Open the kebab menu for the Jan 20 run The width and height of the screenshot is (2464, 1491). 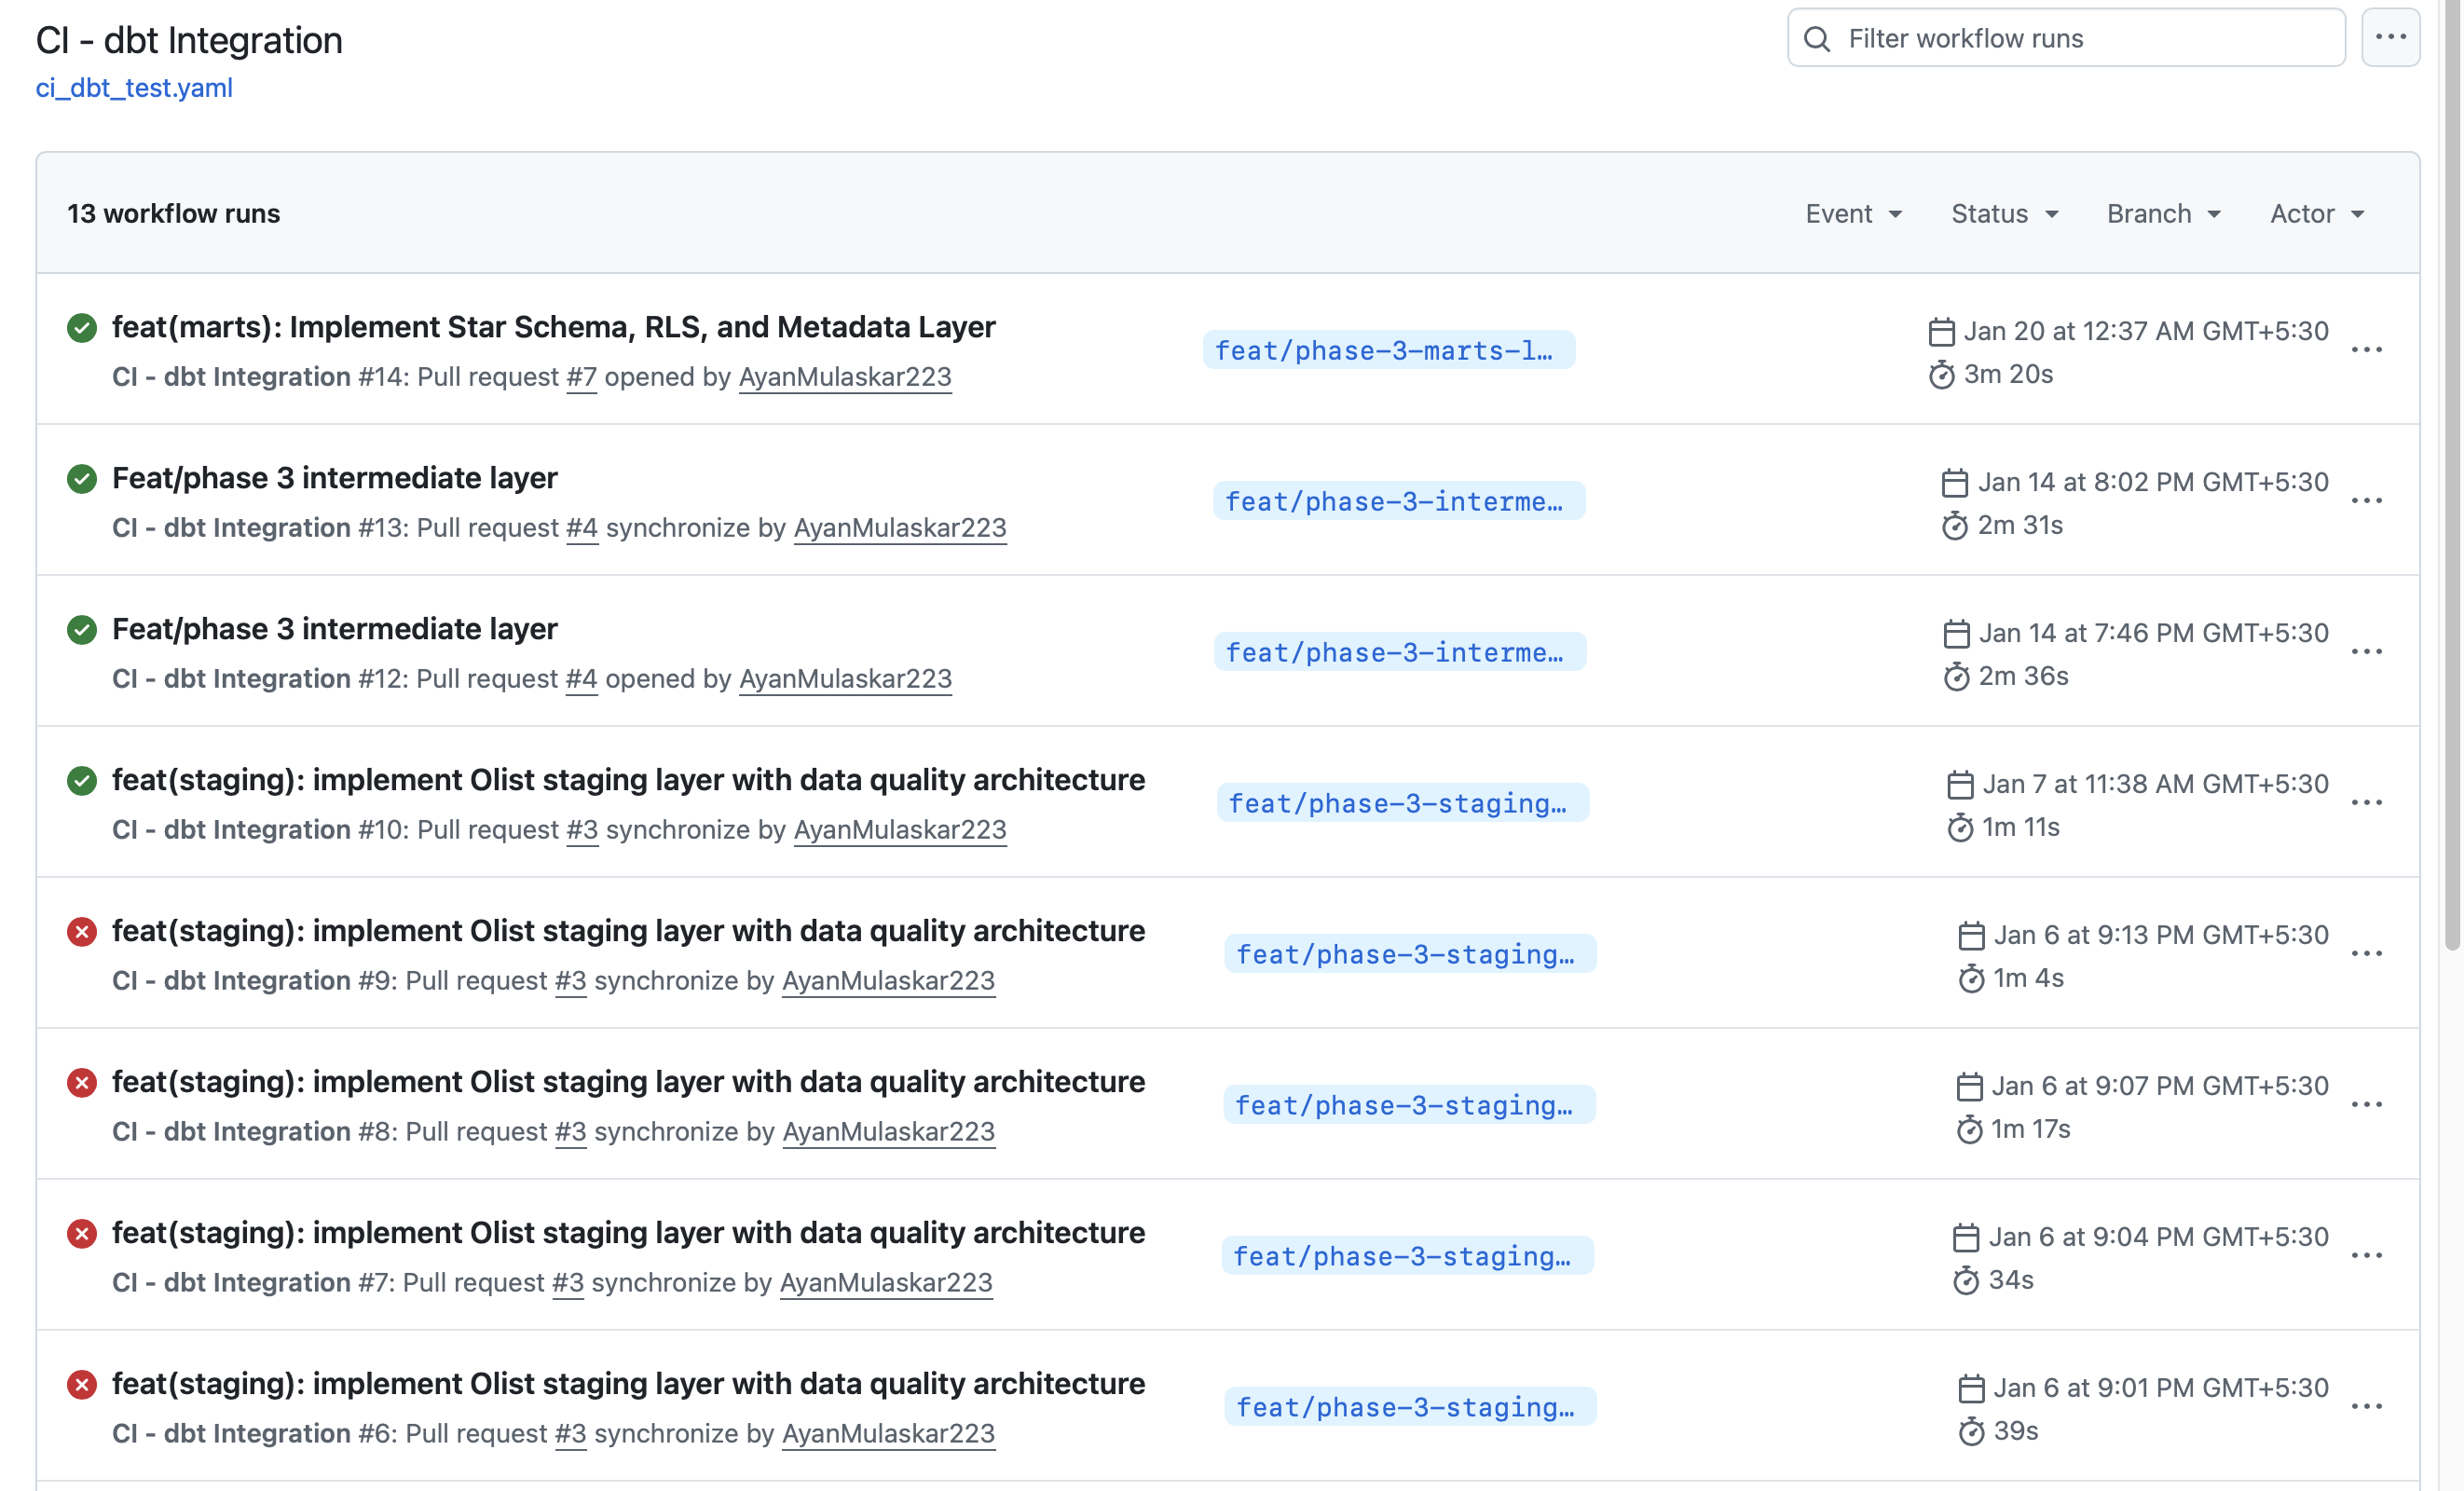2366,350
